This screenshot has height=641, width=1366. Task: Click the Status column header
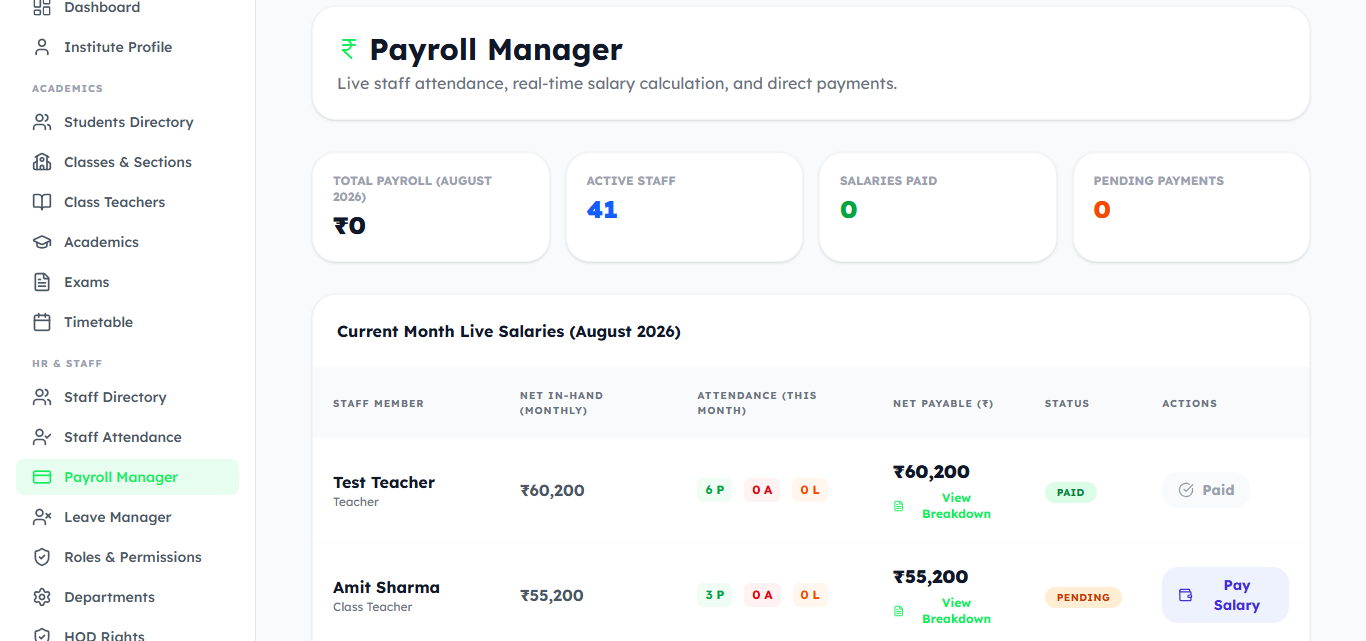tap(1067, 403)
